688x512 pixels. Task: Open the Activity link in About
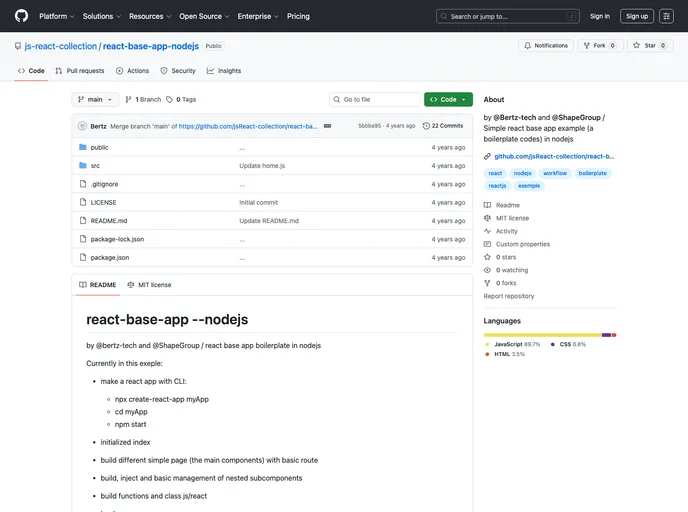[x=506, y=231]
